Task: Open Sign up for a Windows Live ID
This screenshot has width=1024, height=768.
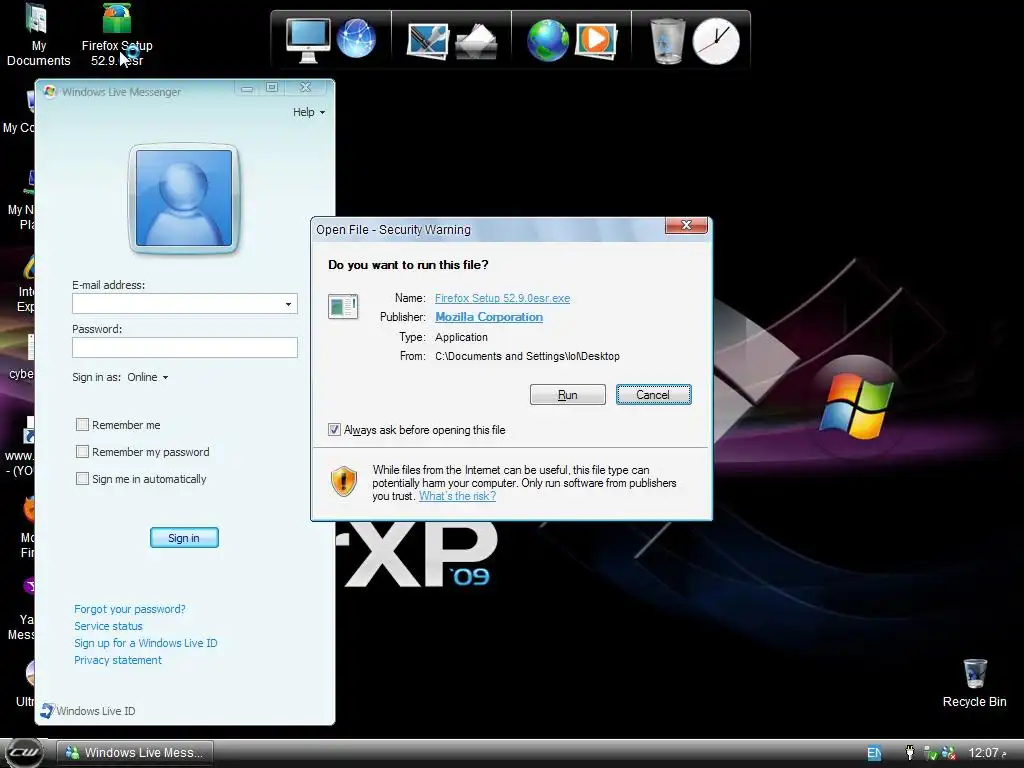Action: click(146, 643)
